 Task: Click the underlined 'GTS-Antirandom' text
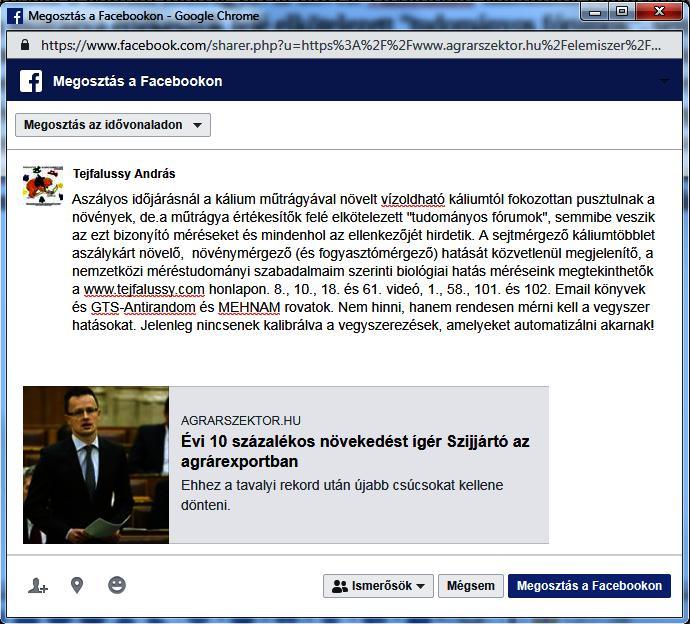pyautogui.click(x=143, y=307)
